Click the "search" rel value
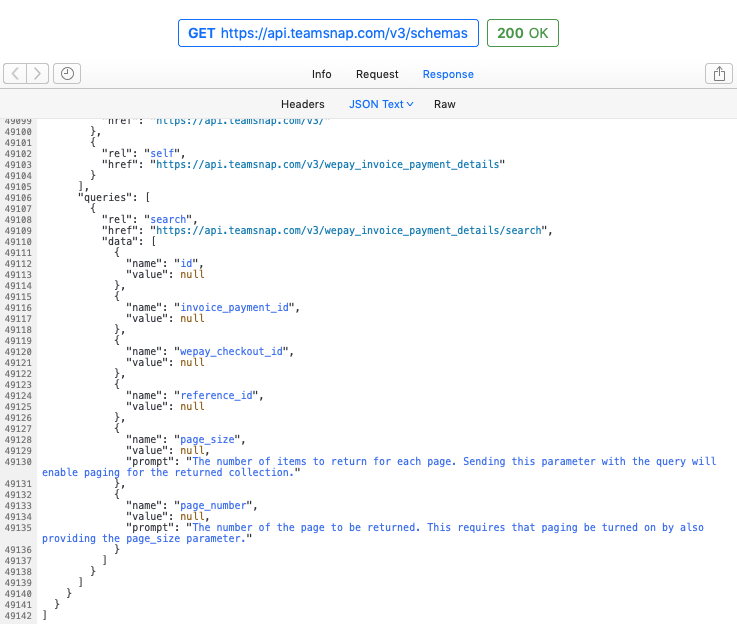Viewport: 737px width, 624px height. pos(168,219)
